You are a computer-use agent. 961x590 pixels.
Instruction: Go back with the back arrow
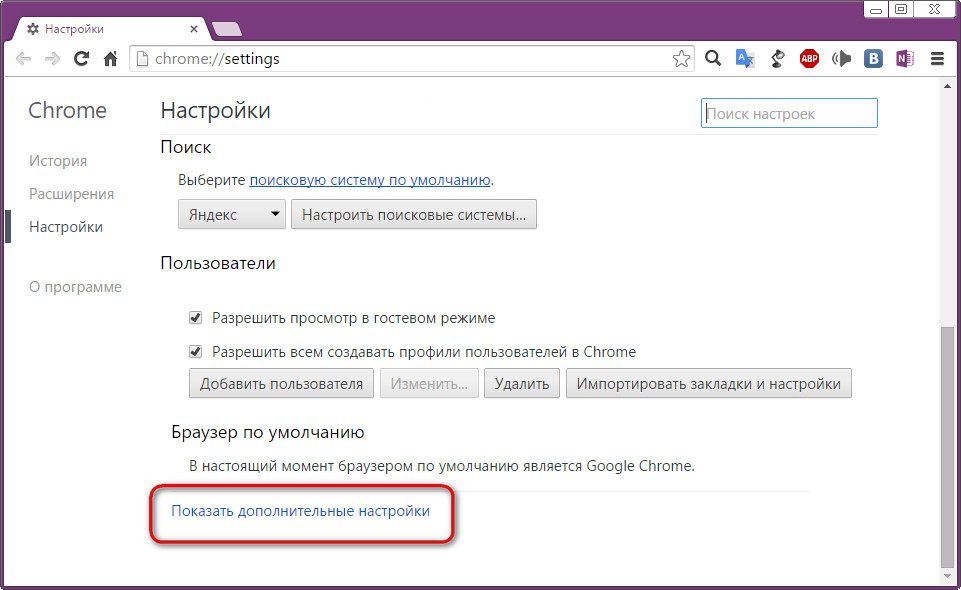[x=23, y=59]
